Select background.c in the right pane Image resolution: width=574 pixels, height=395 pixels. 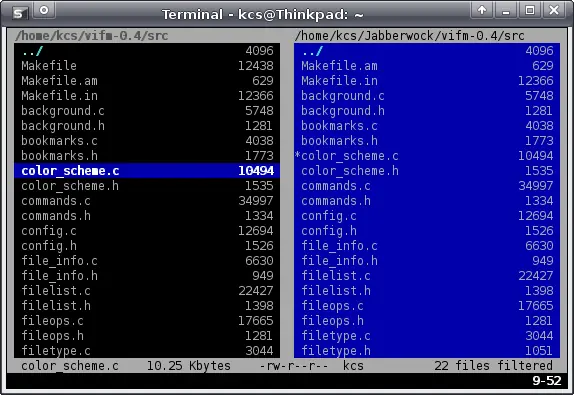pos(427,96)
